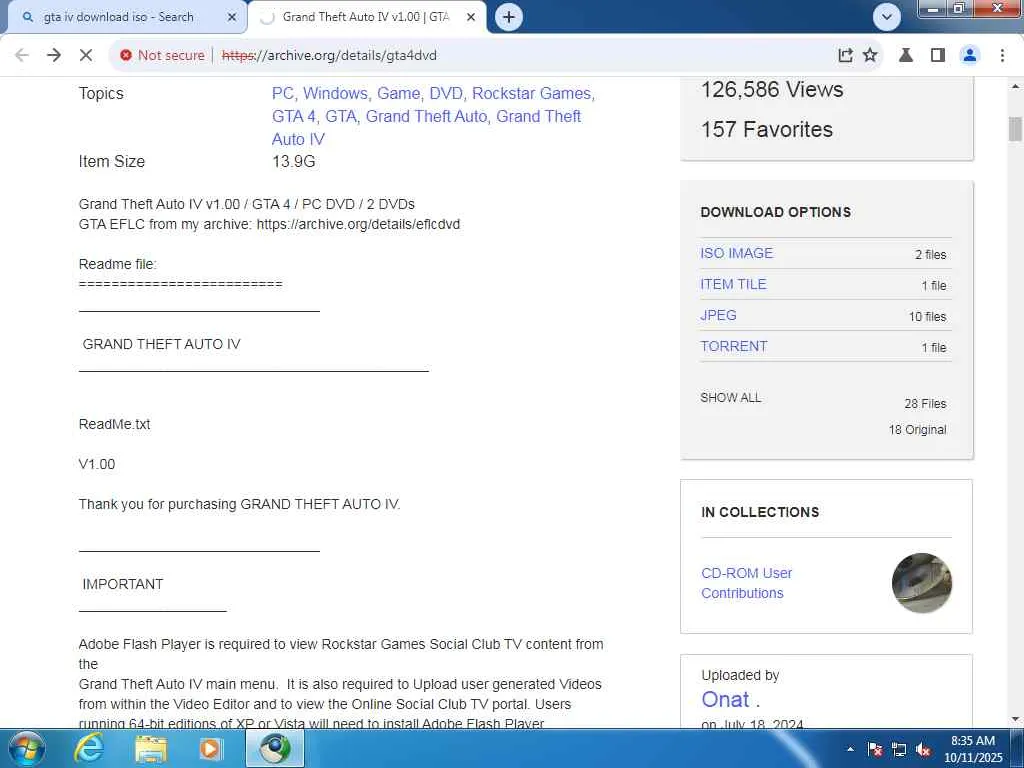Launch Internet Explorer from the taskbar
Image resolution: width=1024 pixels, height=768 pixels.
(x=89, y=748)
